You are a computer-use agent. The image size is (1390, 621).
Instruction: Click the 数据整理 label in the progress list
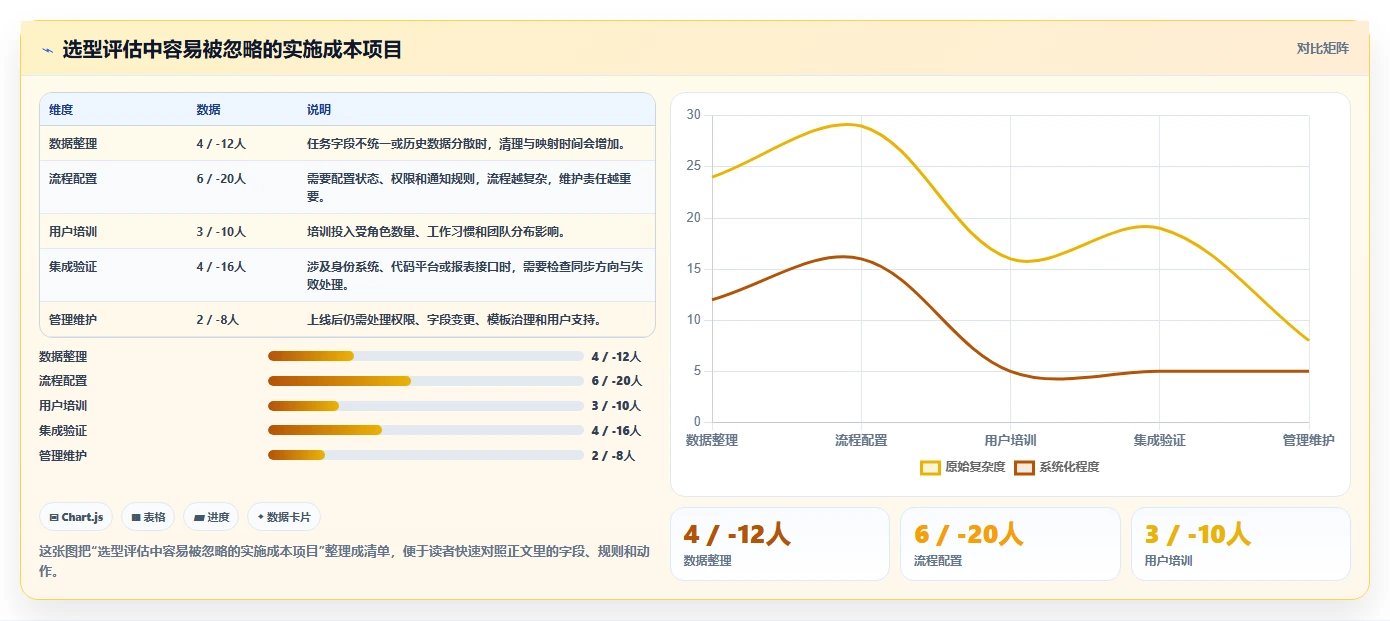[x=63, y=356]
